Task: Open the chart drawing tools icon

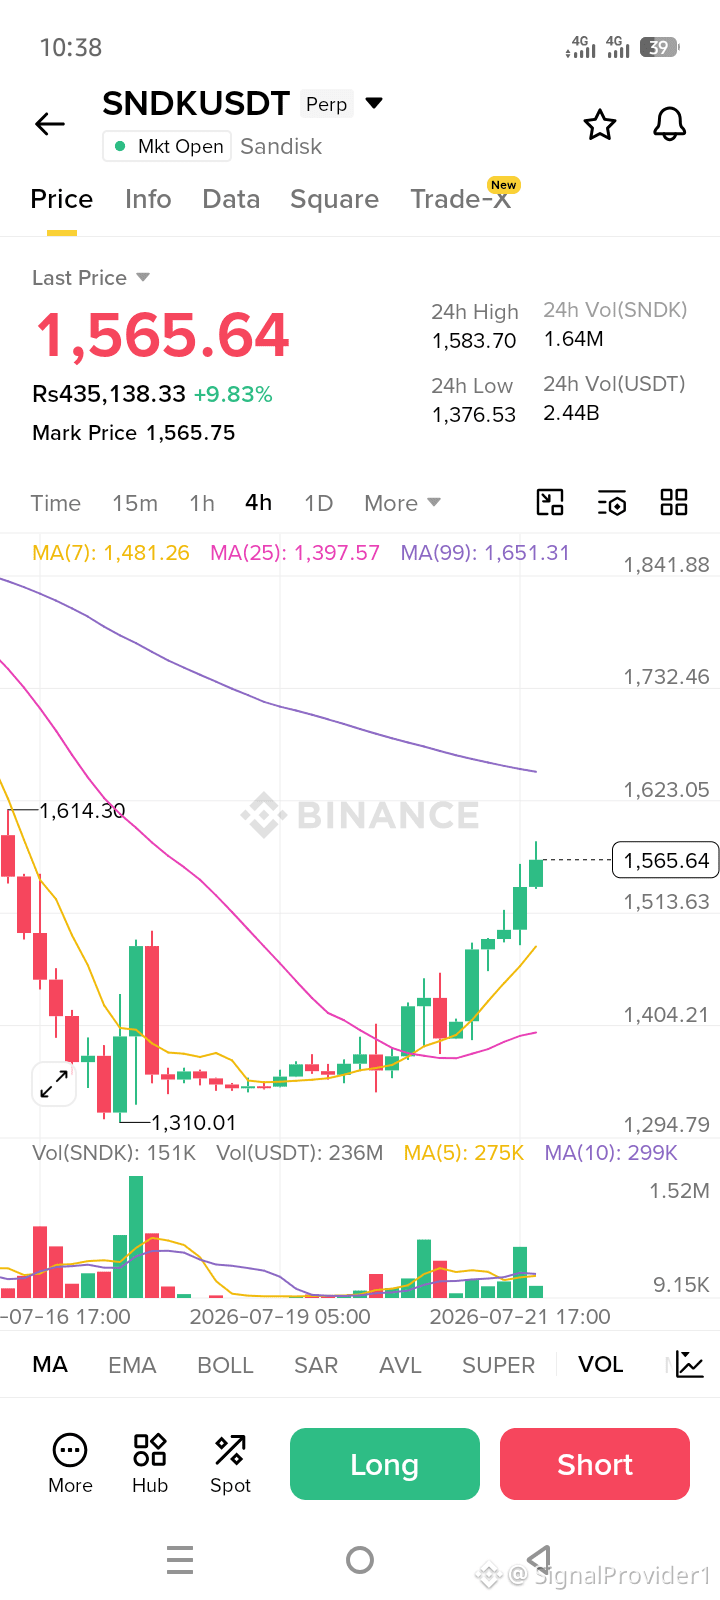Action: 550,502
